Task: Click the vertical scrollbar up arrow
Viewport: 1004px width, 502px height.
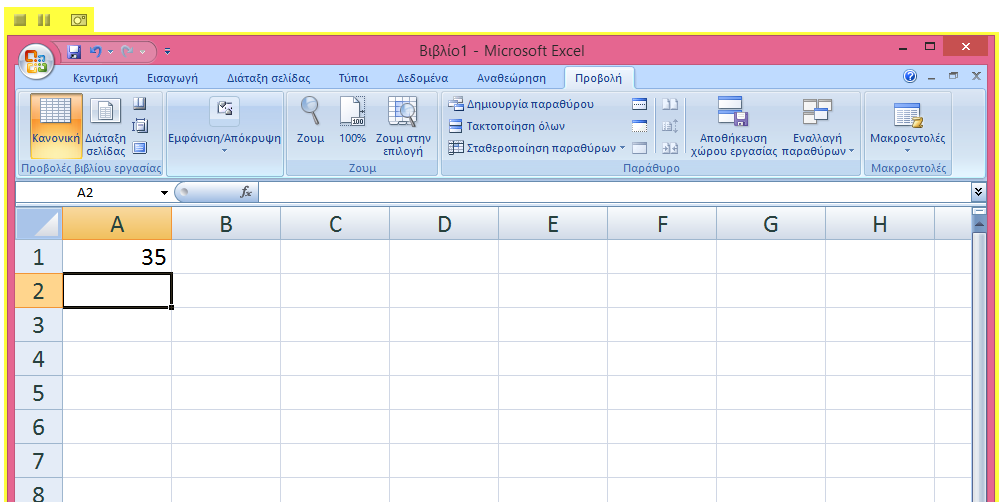Action: coord(978,223)
